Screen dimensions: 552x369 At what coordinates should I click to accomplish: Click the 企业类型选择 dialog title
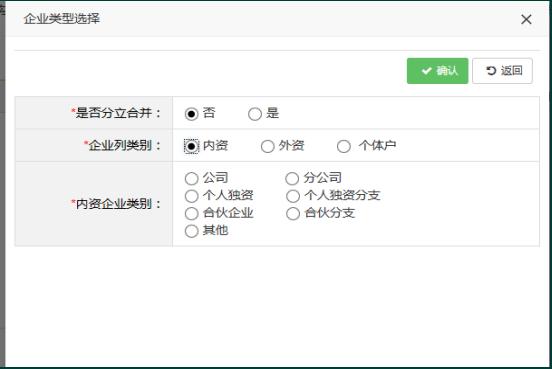point(62,19)
